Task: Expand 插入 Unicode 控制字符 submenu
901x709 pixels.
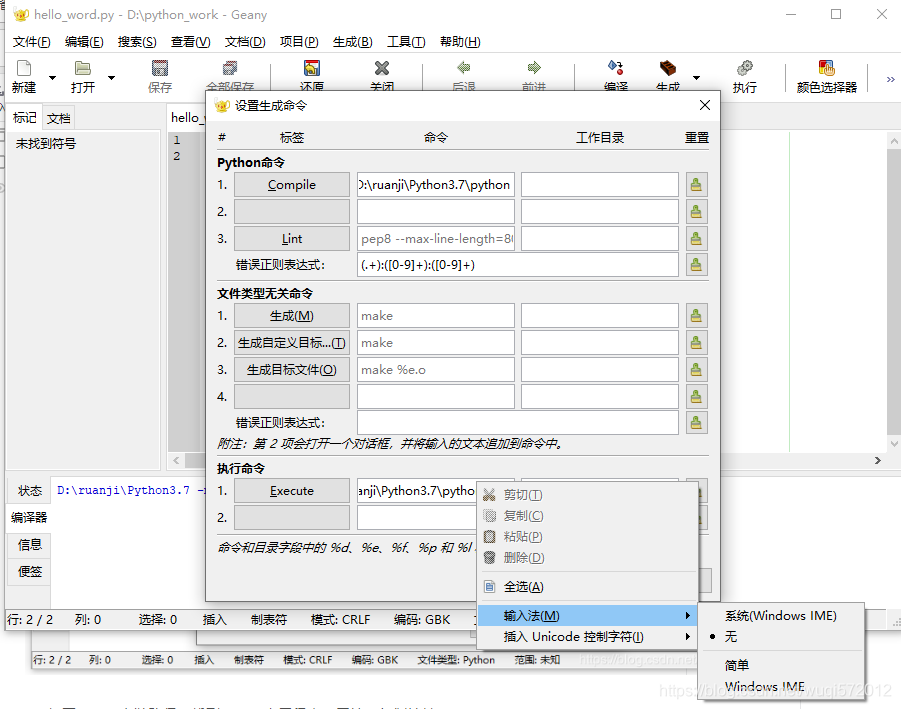Action: pyautogui.click(x=588, y=637)
